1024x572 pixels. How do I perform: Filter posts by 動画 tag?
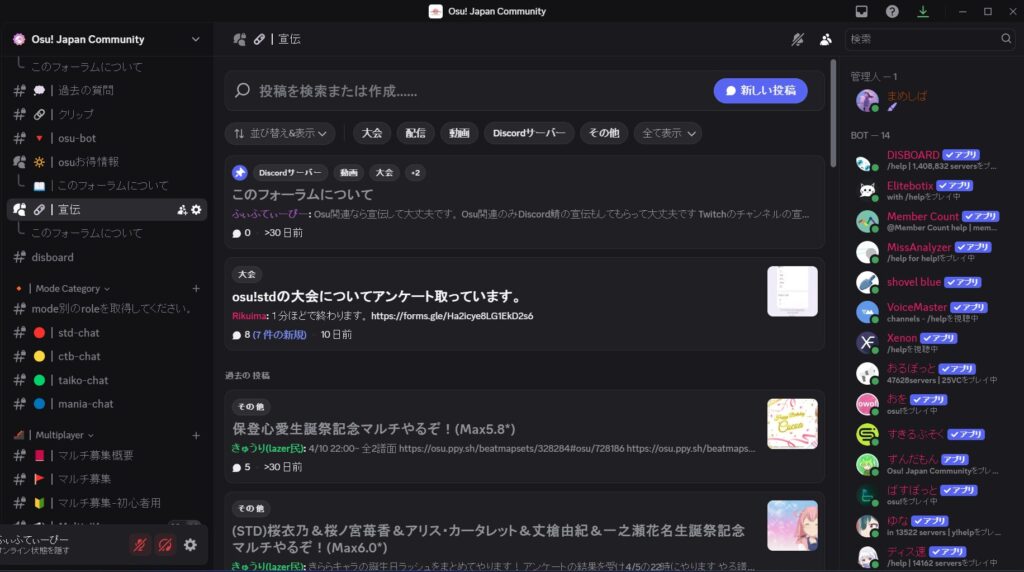[459, 133]
